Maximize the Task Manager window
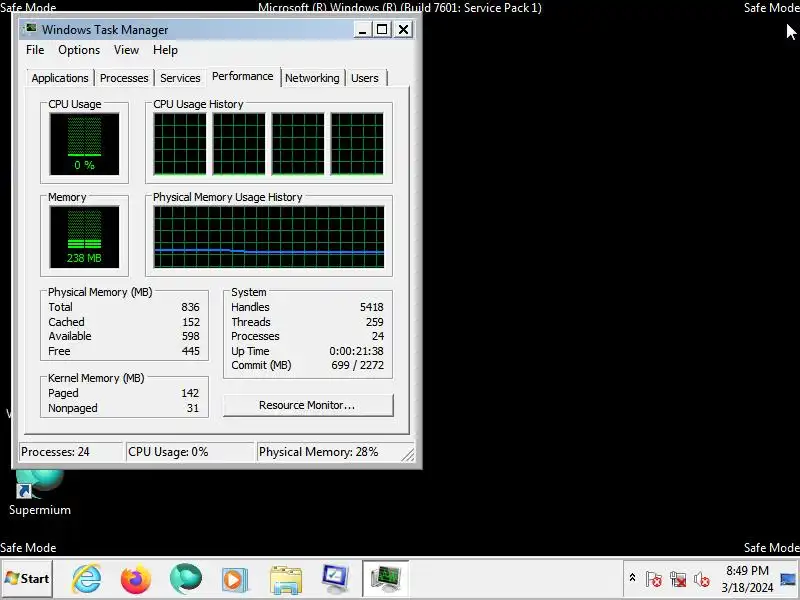The image size is (800, 600). point(382,30)
